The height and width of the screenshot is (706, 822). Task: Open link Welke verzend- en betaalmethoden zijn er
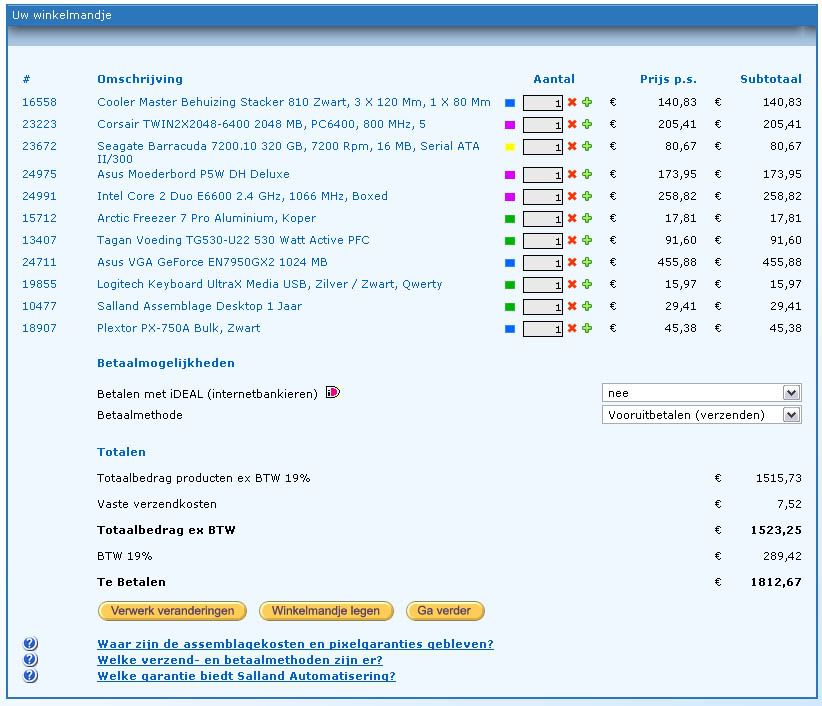[x=240, y=660]
